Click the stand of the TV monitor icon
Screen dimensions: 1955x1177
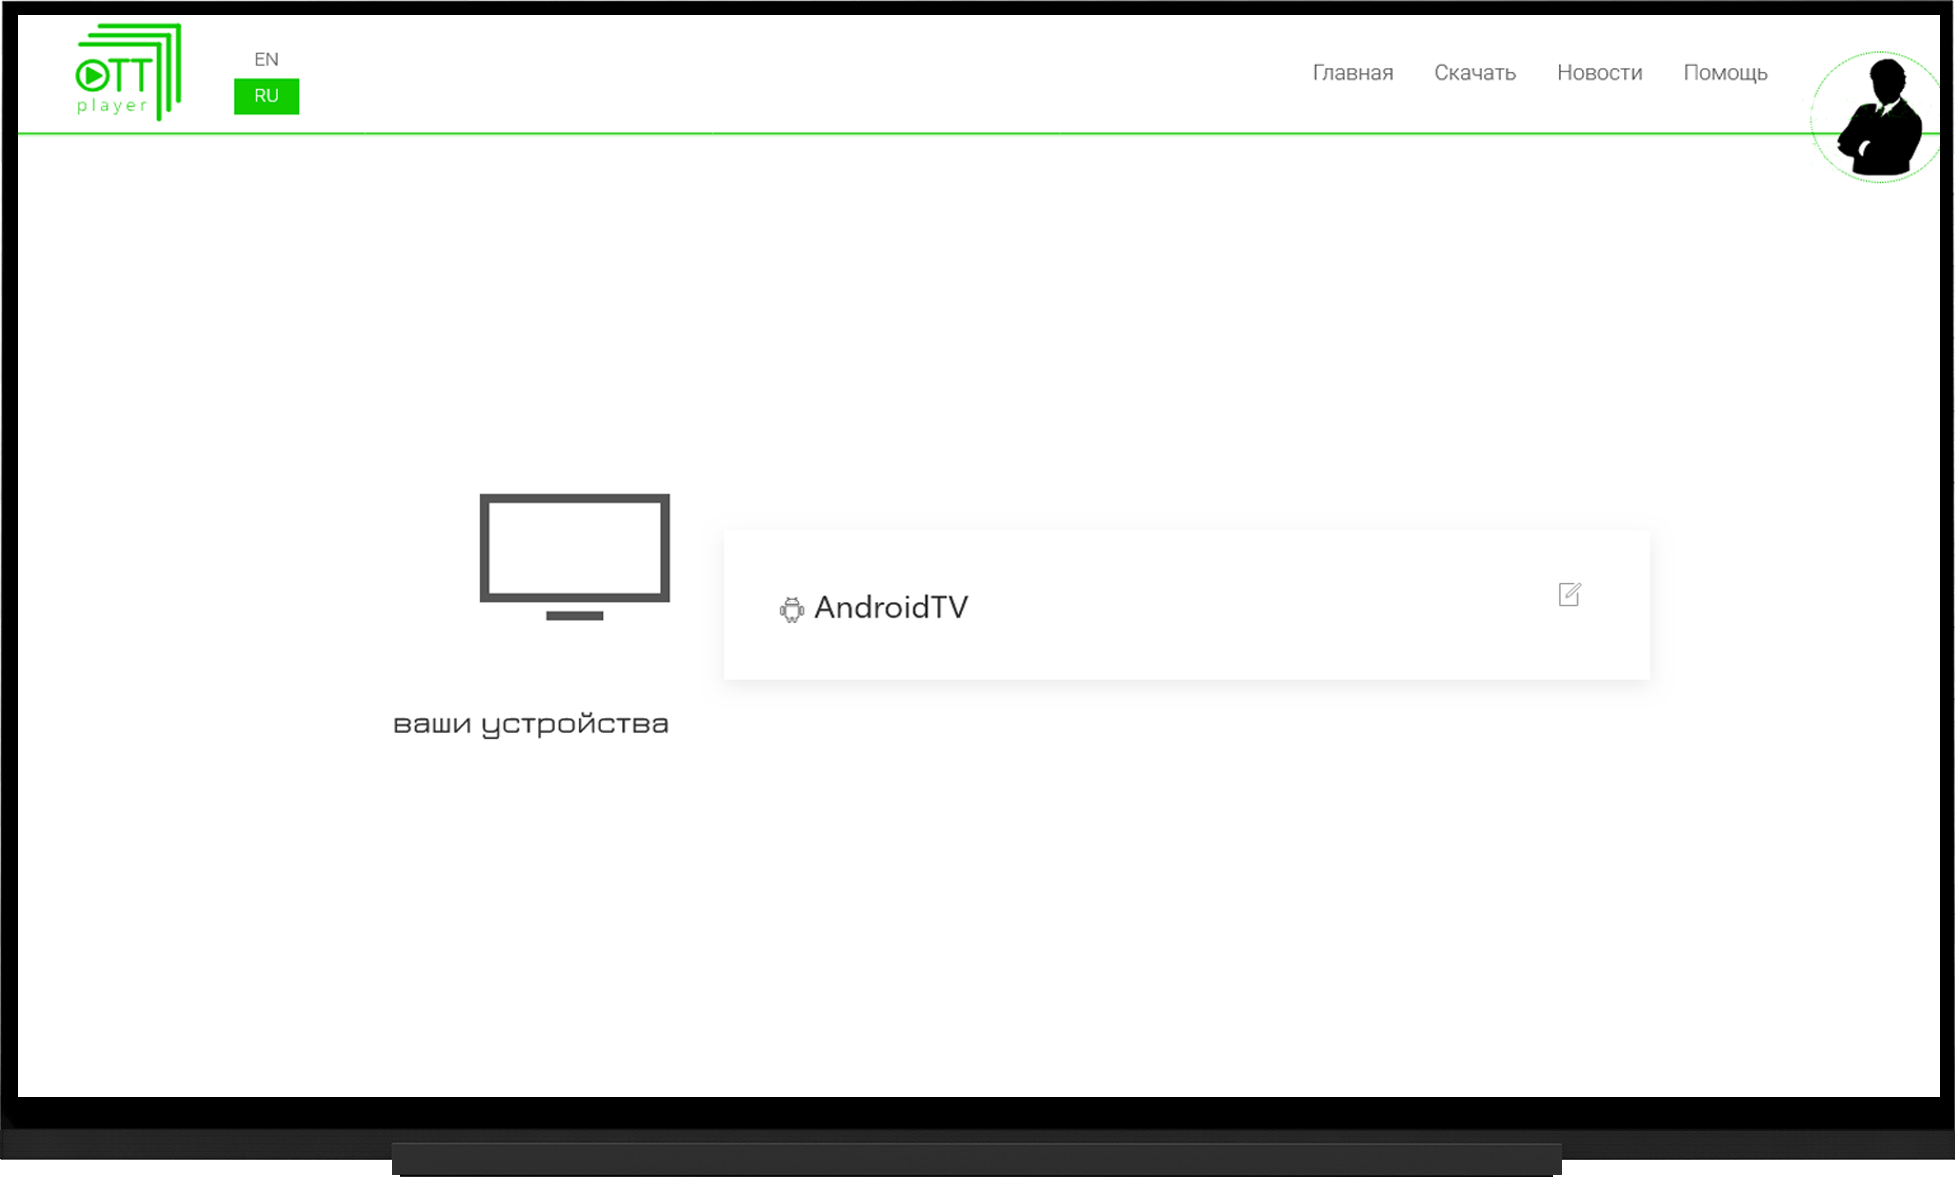coord(575,615)
